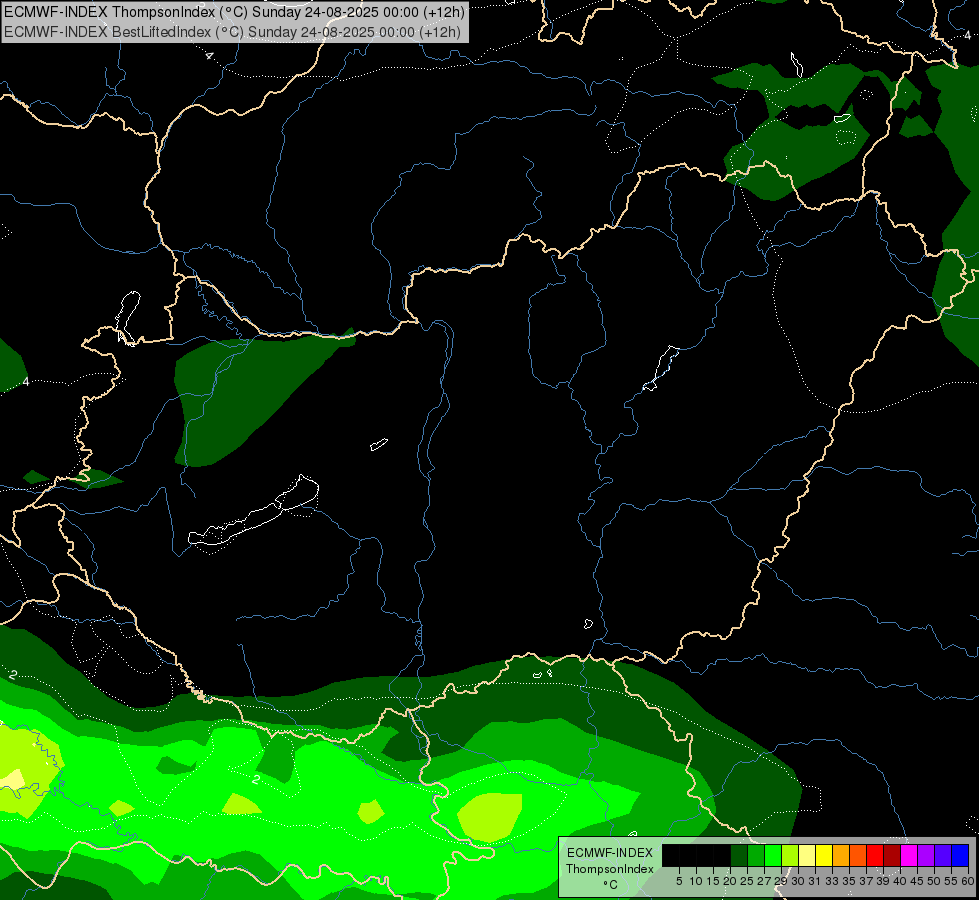Image resolution: width=979 pixels, height=900 pixels.
Task: Click the legend tick value 30
Action: point(799,881)
